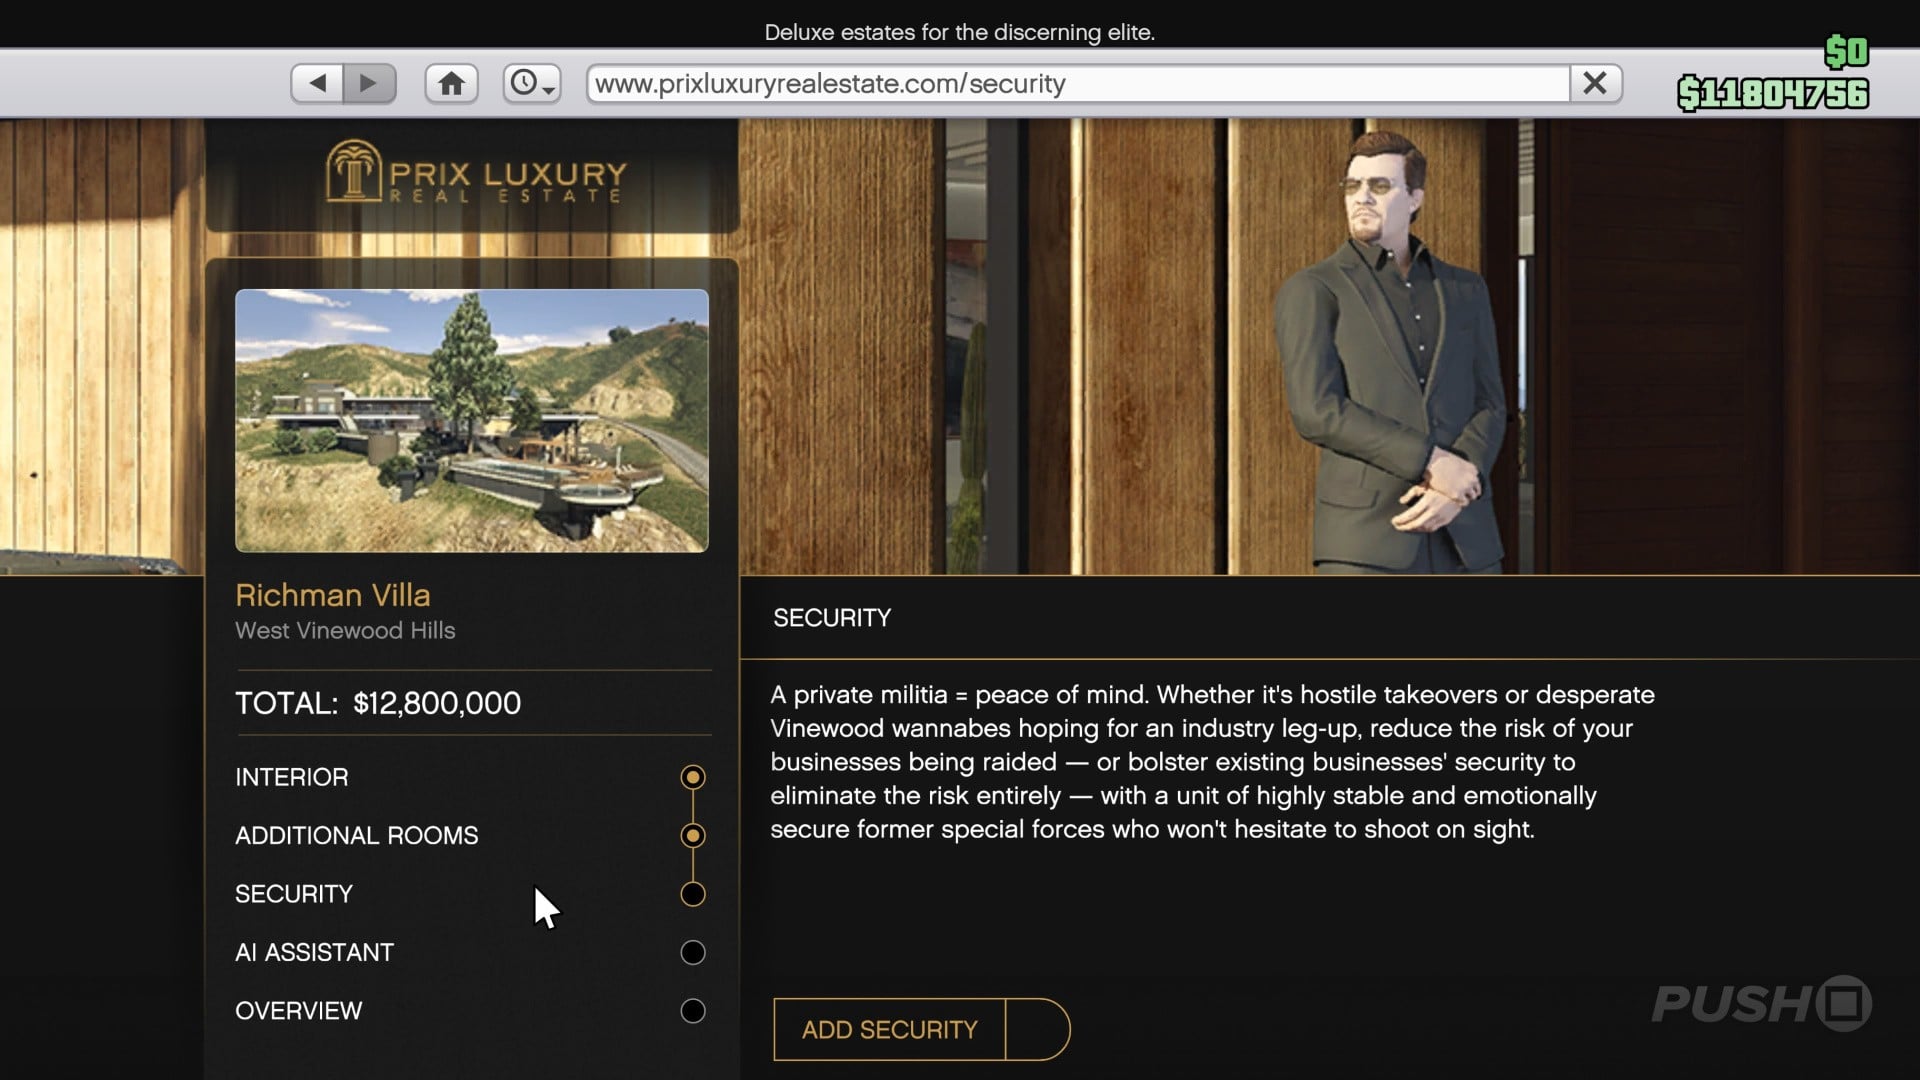Open the browser history clock dropdown
The height and width of the screenshot is (1080, 1920).
pos(531,83)
